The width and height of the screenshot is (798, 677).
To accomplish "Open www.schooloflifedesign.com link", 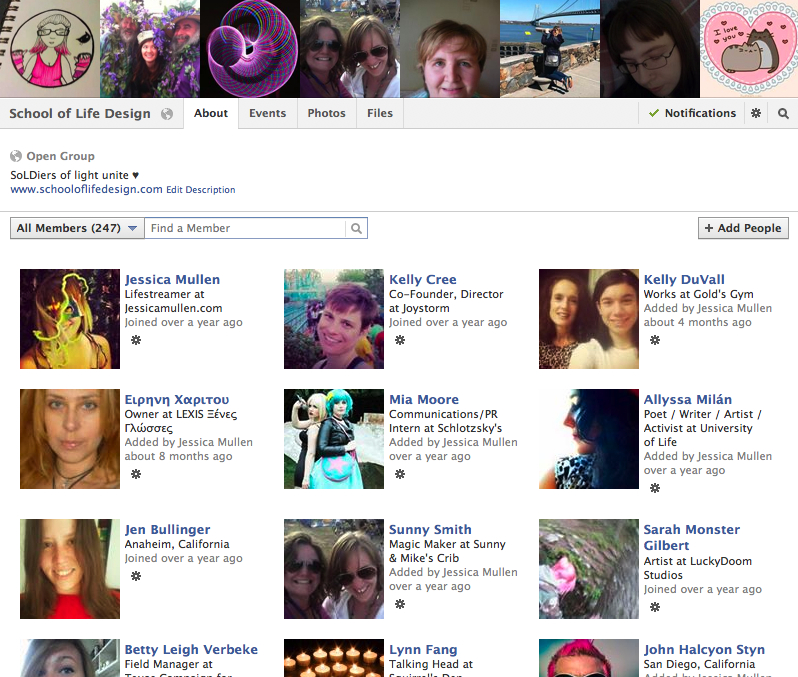I will 87,189.
